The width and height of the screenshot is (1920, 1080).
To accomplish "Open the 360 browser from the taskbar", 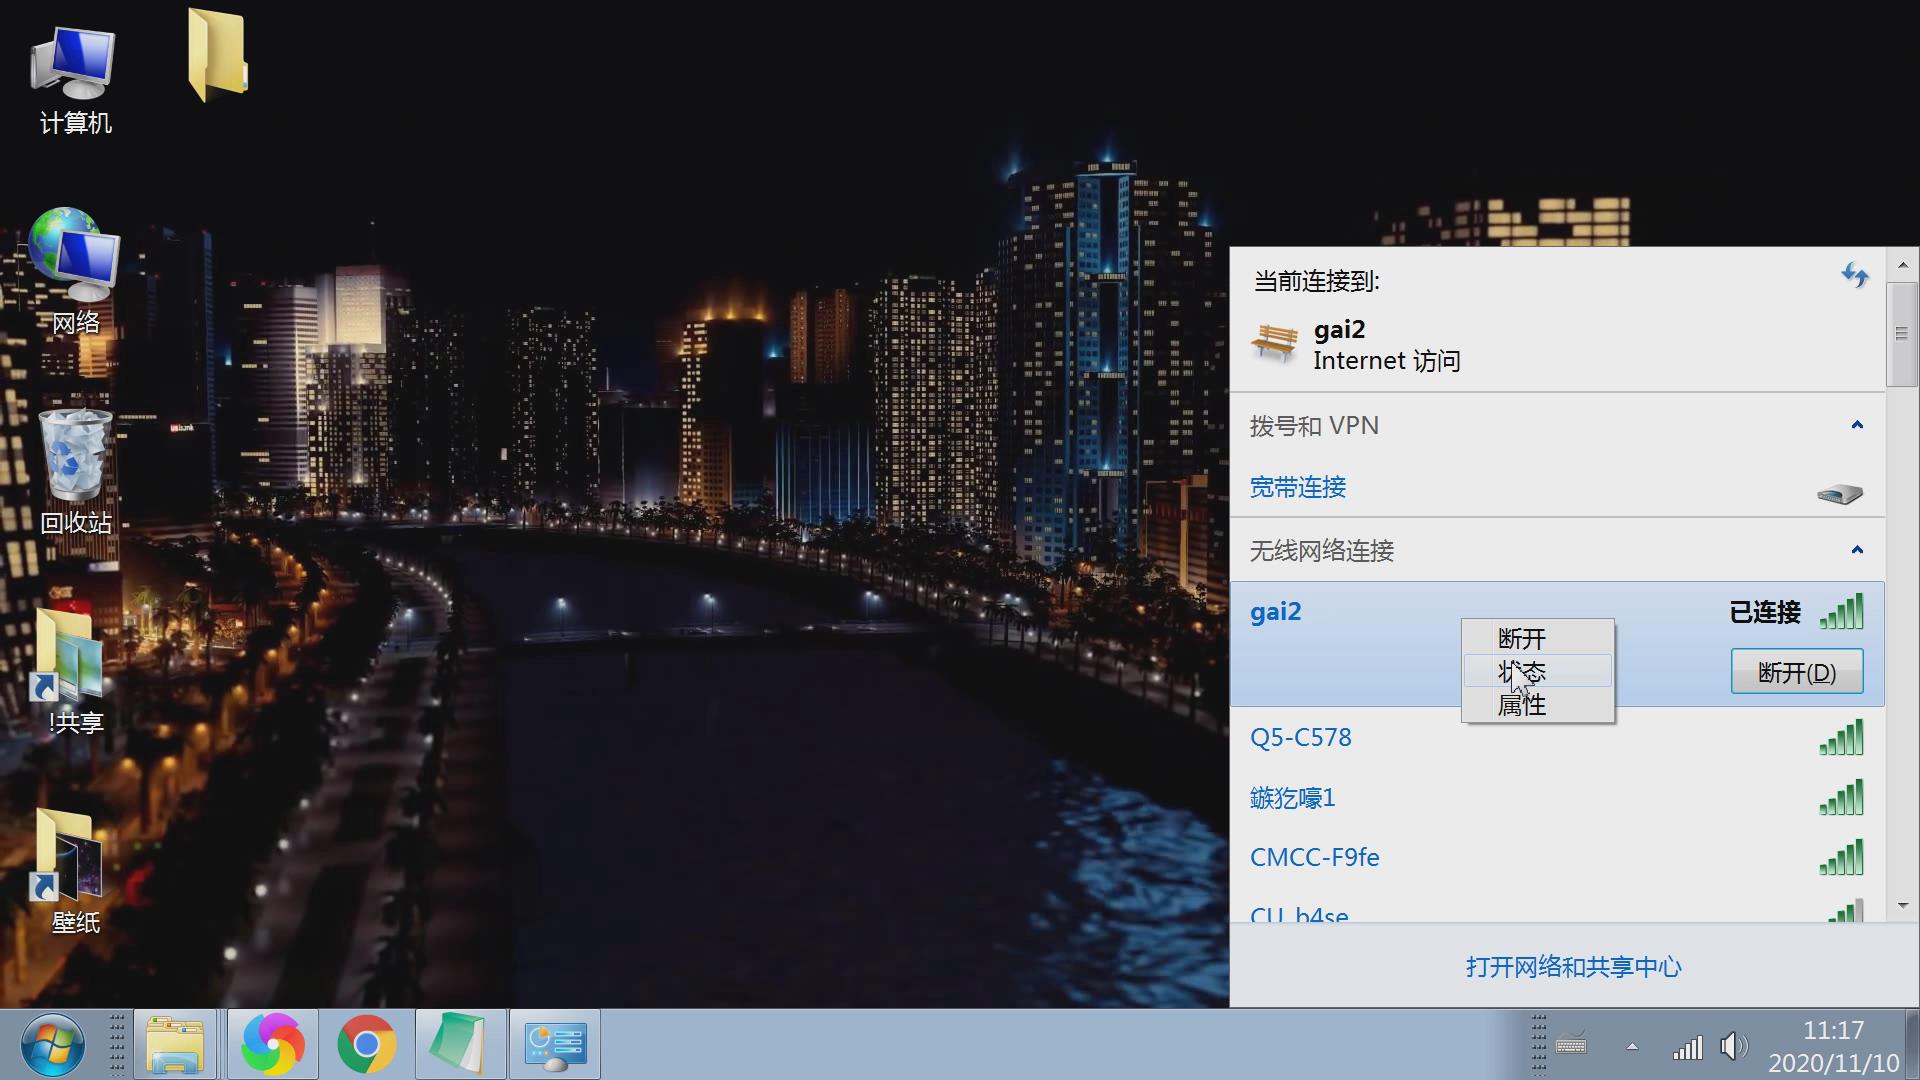I will tap(273, 1043).
